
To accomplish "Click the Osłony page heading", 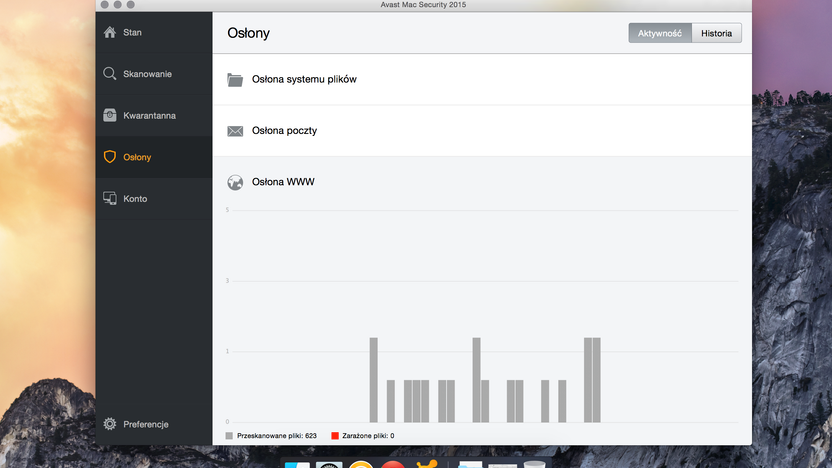I will (x=248, y=33).
